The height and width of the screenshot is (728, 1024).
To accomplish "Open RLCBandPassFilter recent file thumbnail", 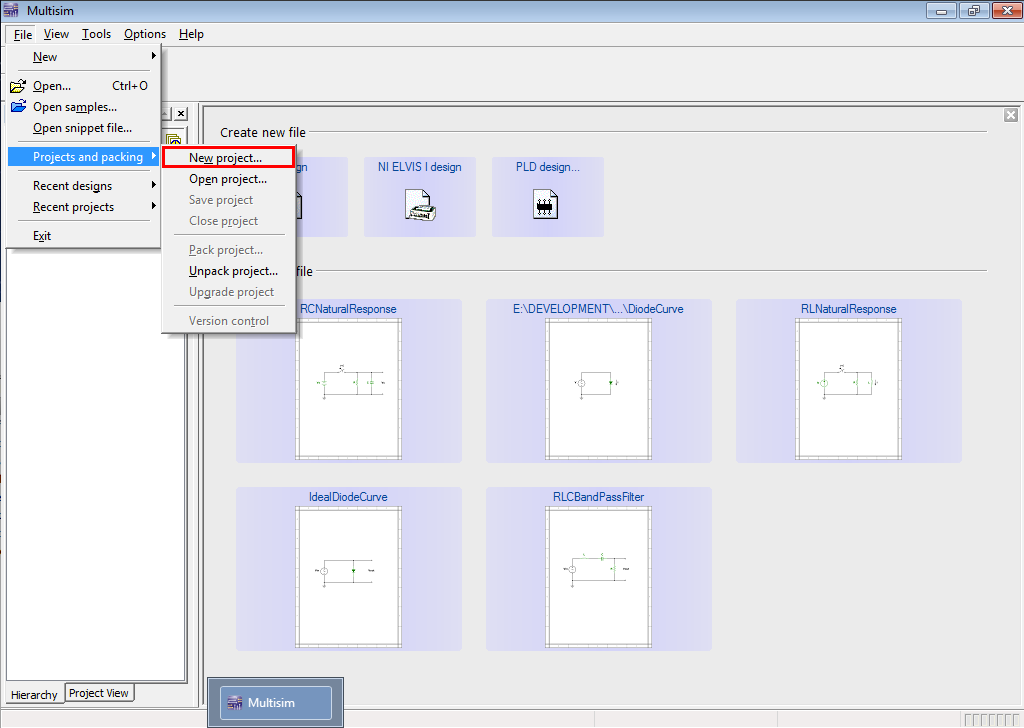I will click(599, 577).
